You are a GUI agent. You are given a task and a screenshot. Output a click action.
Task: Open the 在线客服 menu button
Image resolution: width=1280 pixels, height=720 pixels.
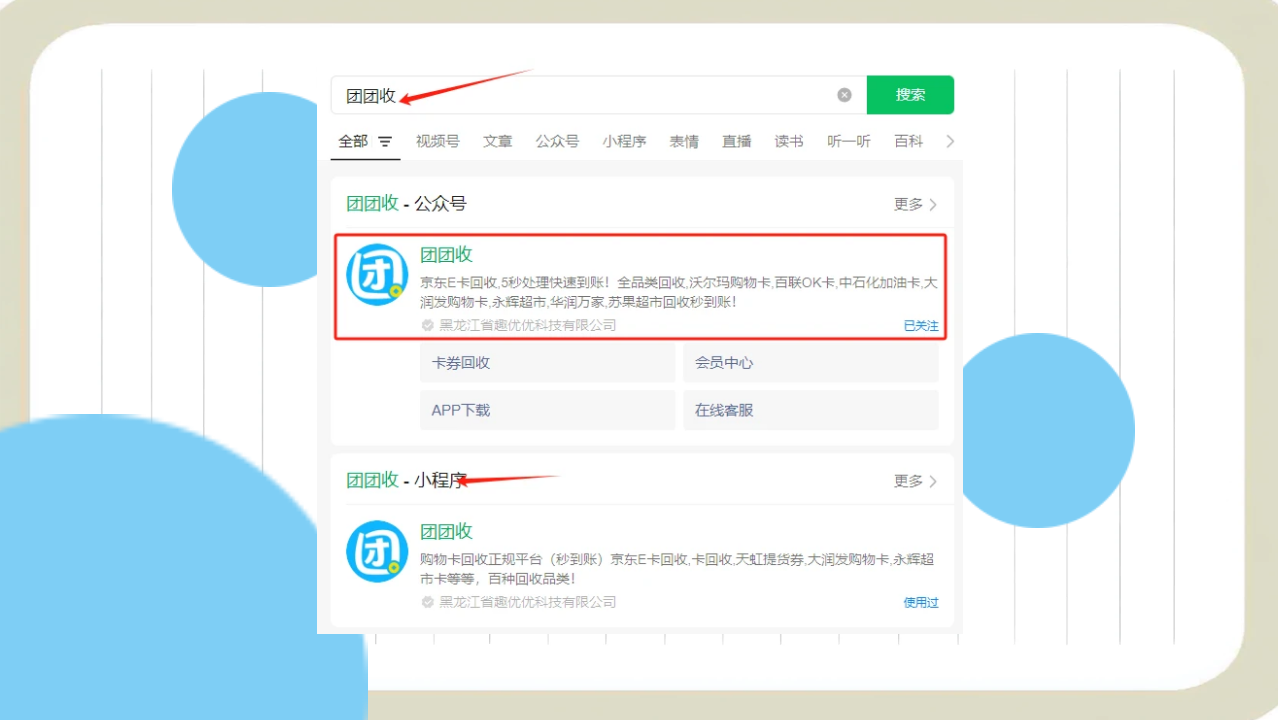coord(811,410)
